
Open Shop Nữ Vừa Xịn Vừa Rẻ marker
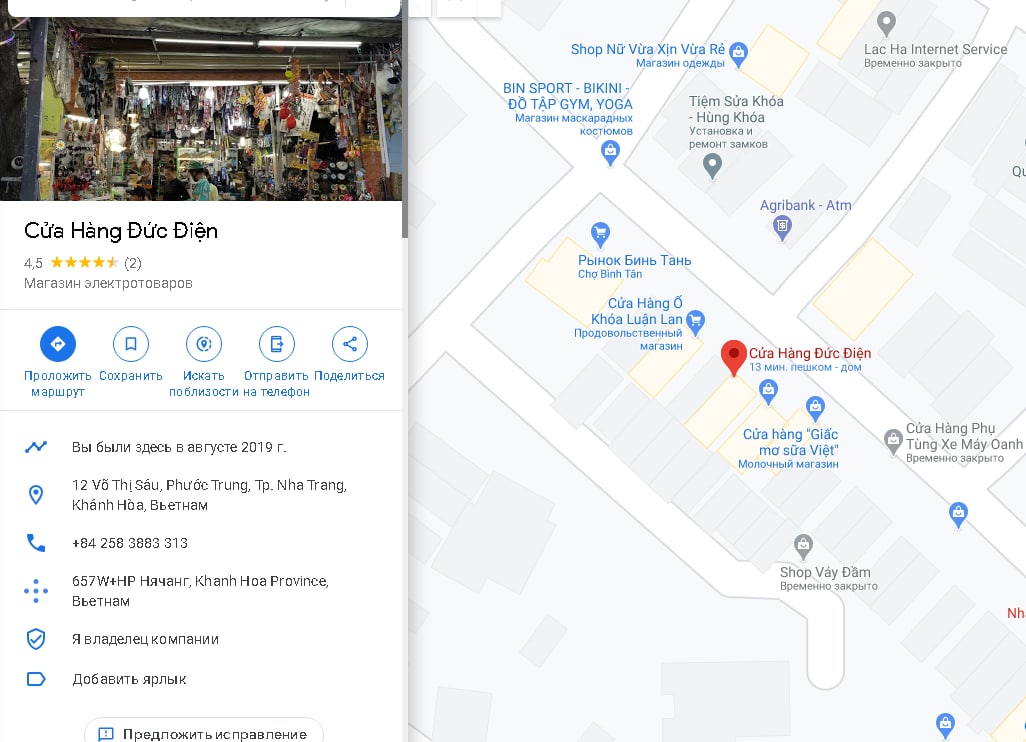click(738, 54)
